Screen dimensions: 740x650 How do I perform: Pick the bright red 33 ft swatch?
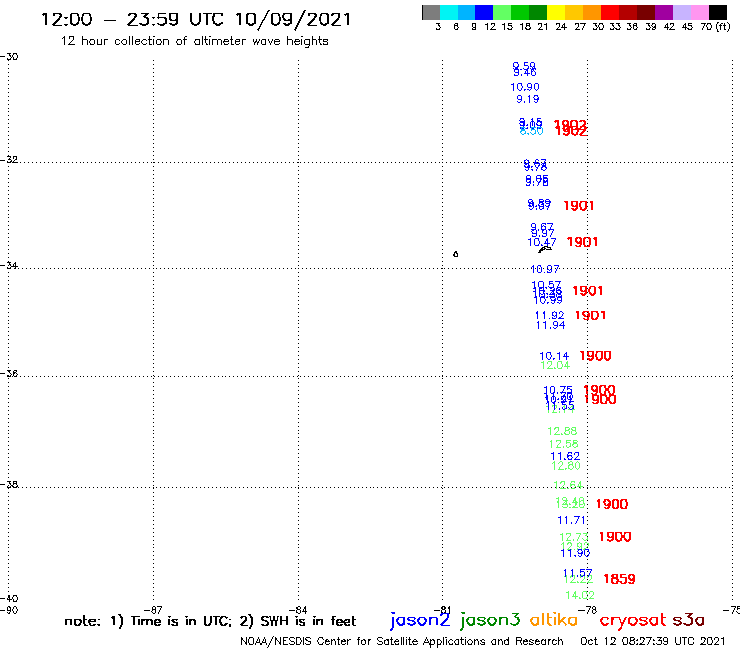click(x=609, y=12)
